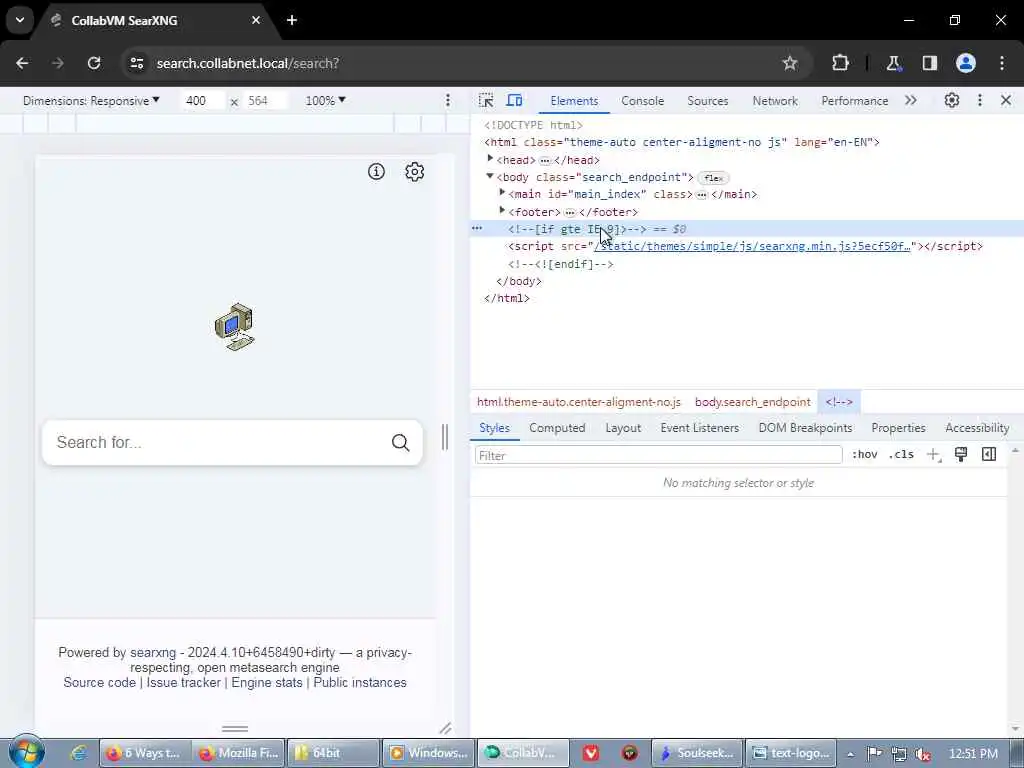Click the flex badge on body
This screenshot has height=768, width=1024.
(713, 178)
